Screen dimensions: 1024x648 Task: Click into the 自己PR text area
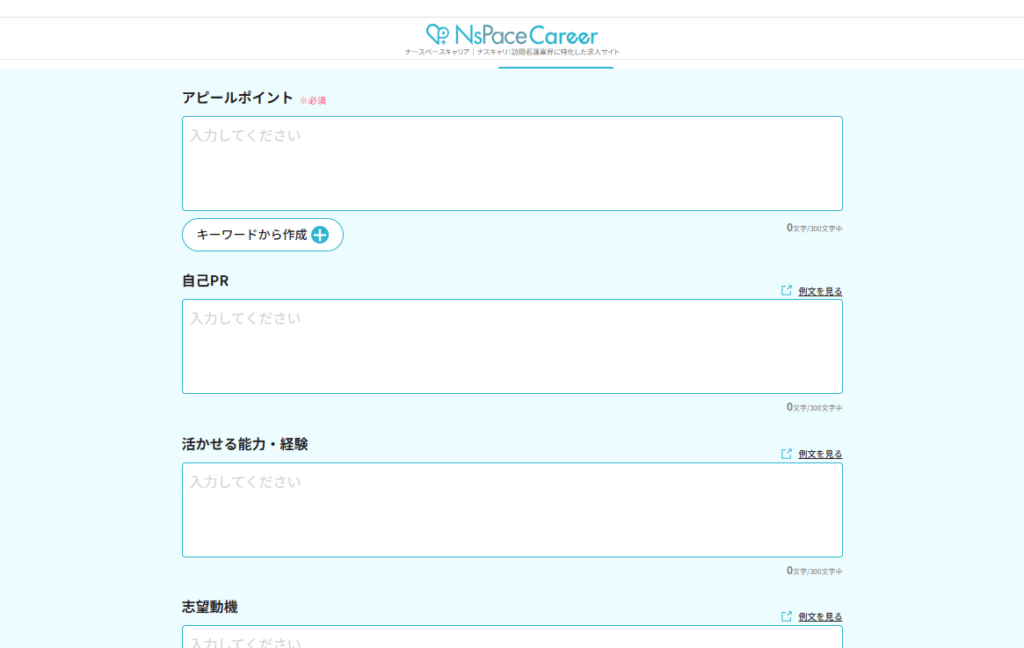coord(512,346)
